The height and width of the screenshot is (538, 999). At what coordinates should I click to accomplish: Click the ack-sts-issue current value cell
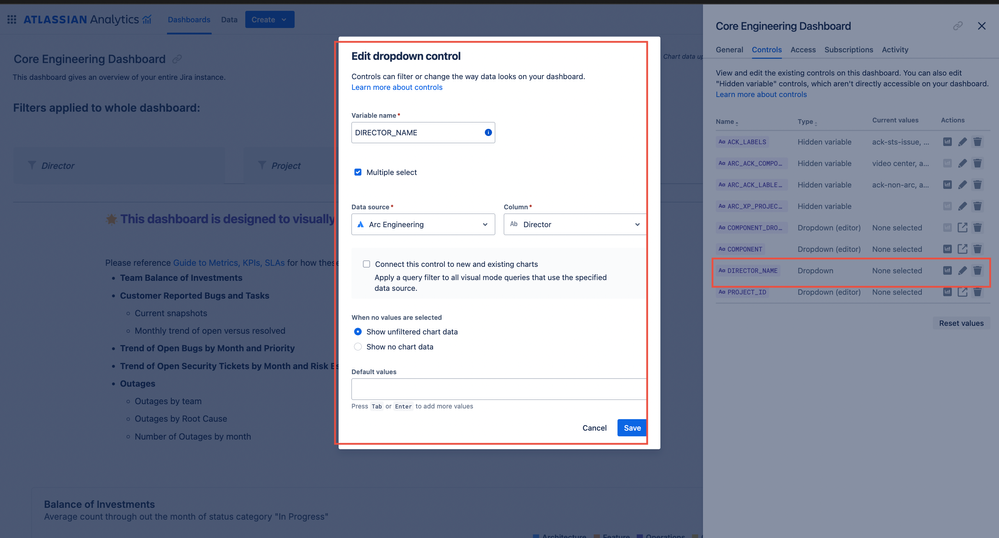click(900, 142)
